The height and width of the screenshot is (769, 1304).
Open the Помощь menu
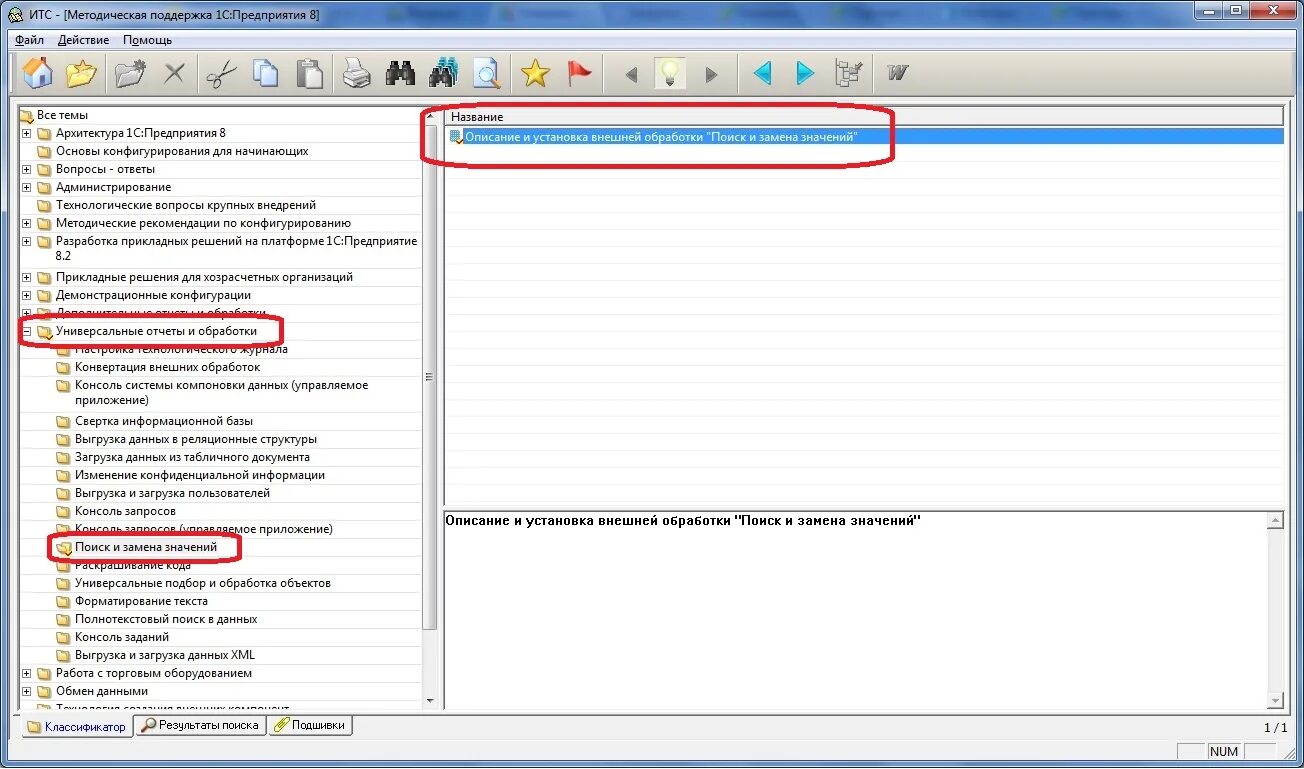tap(147, 40)
